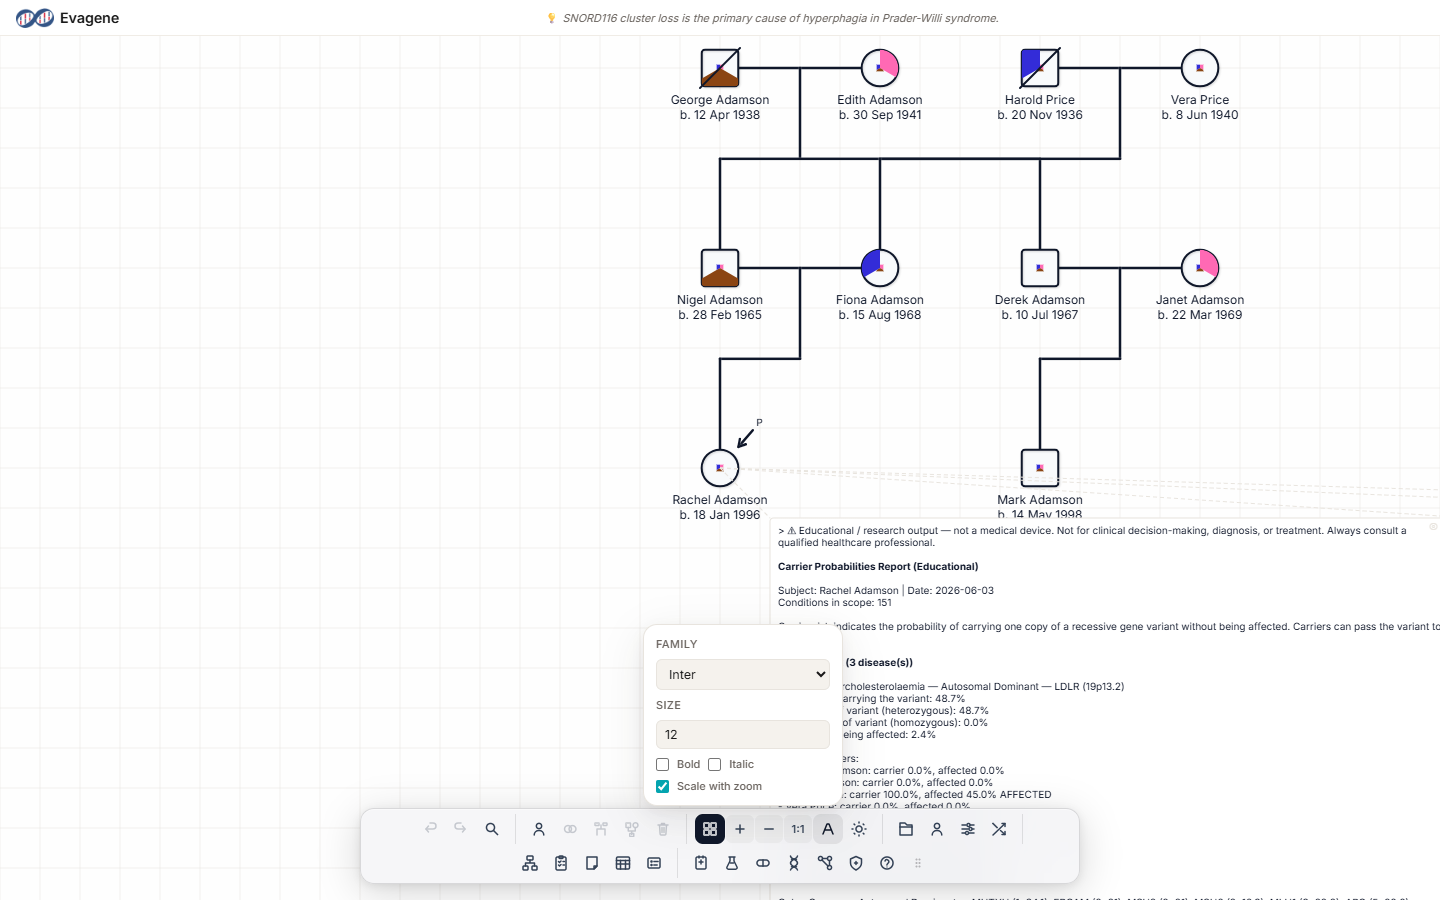Viewport: 1440px width, 900px height.
Task: Click the 'Fiona Adamson' name label
Action: pyautogui.click(x=880, y=300)
